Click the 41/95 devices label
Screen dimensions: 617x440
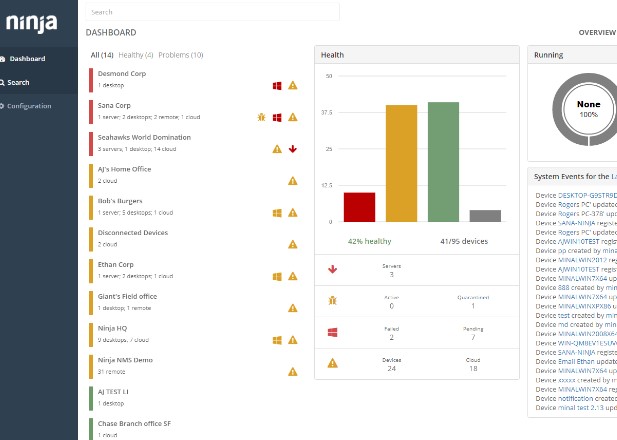[464, 242]
